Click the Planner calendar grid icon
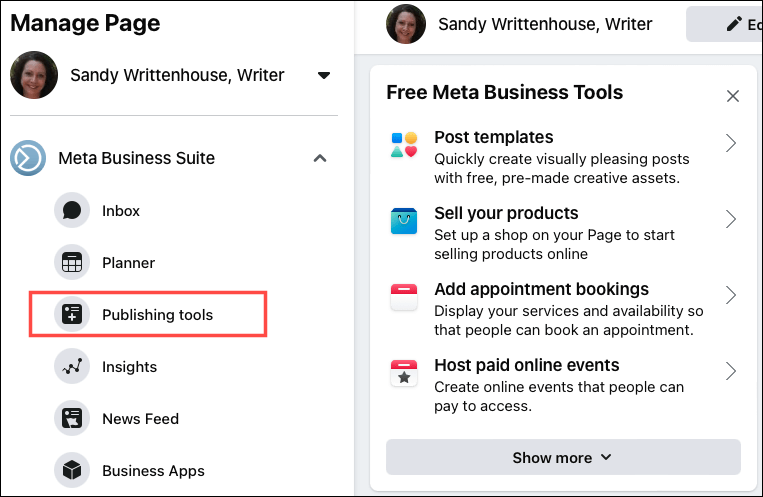This screenshot has width=763, height=497. (72, 263)
